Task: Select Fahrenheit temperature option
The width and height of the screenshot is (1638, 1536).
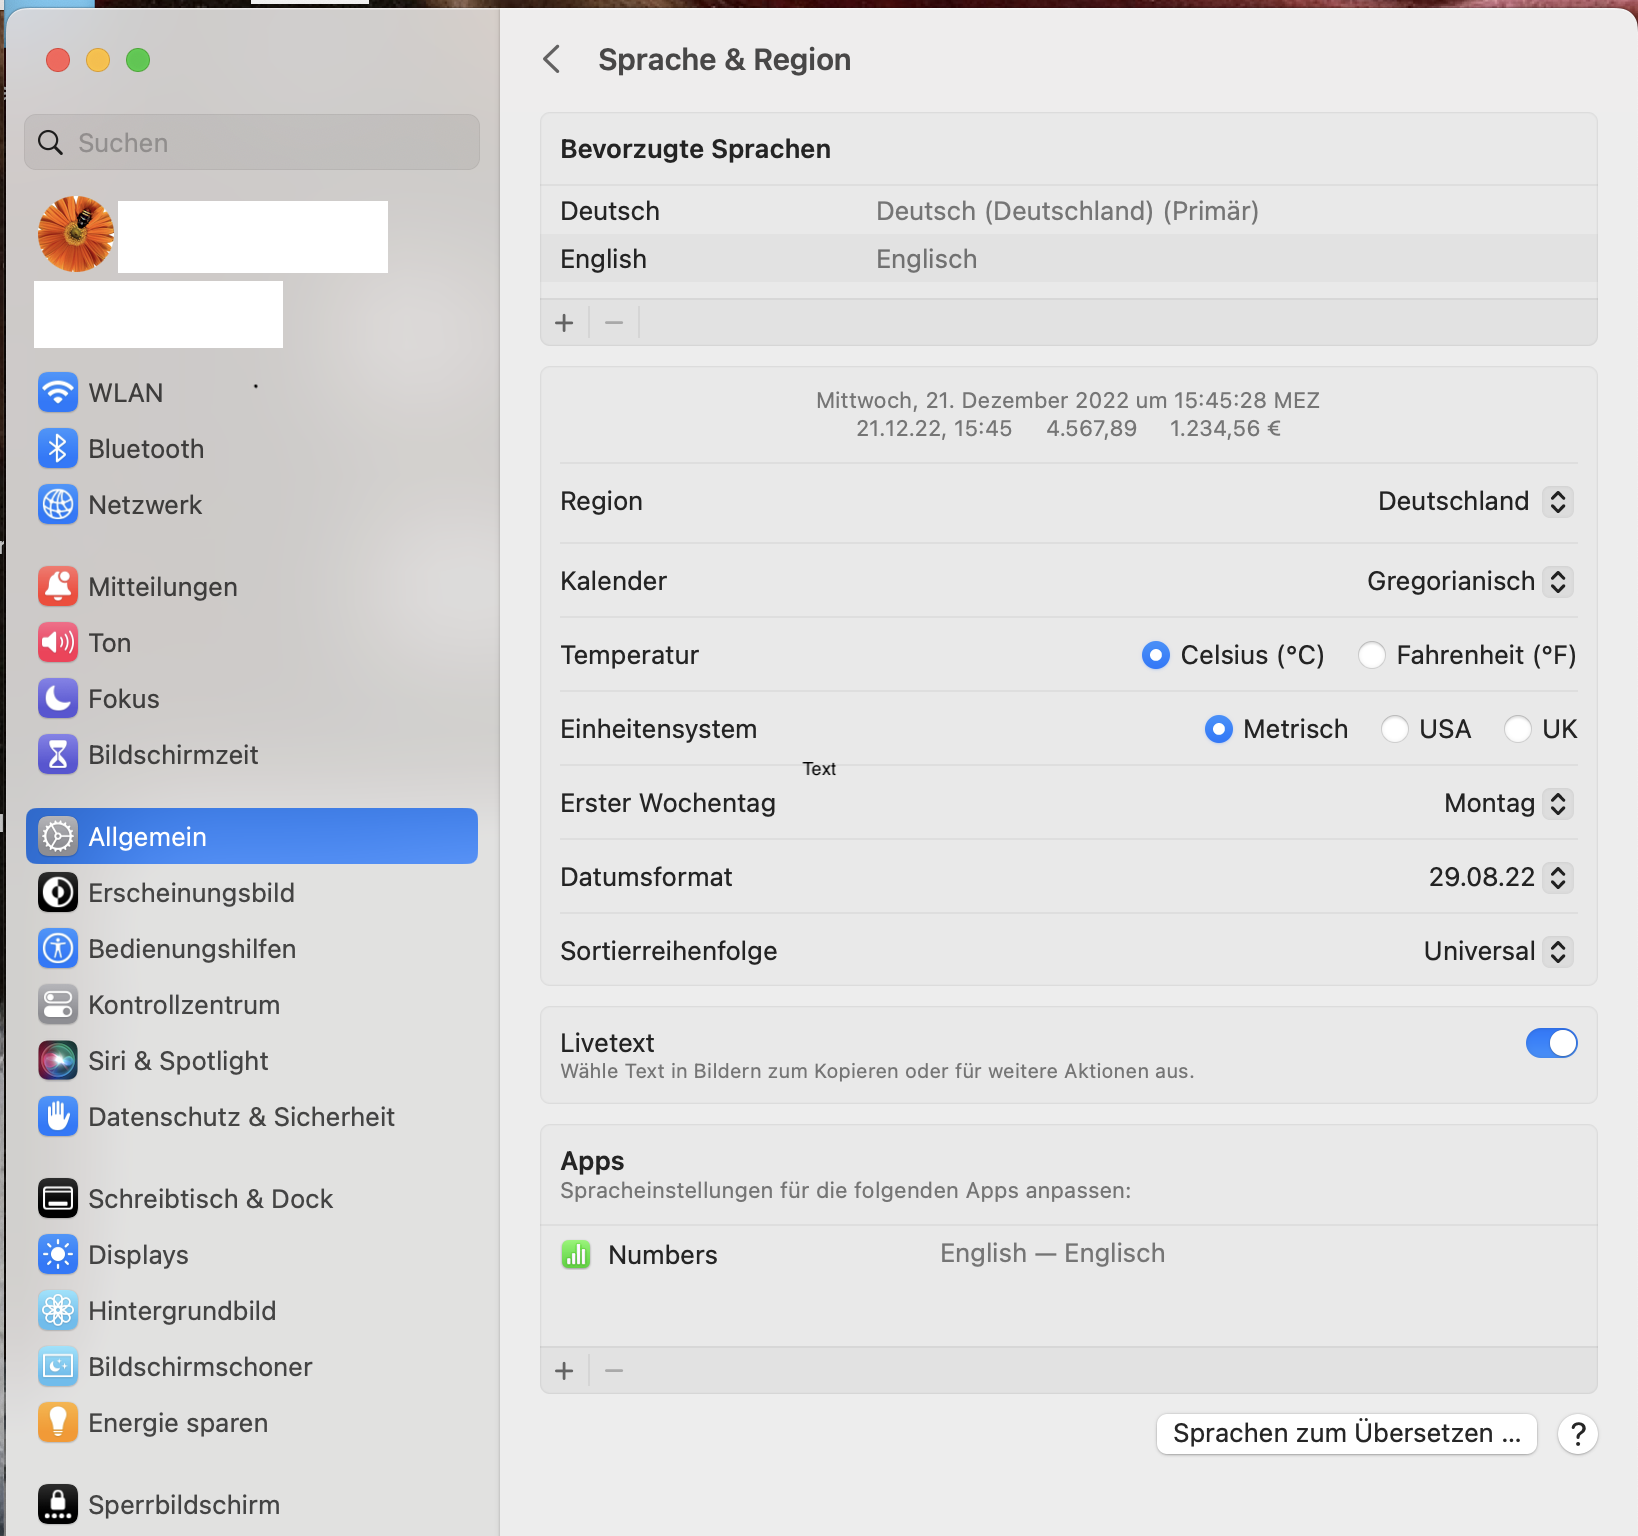Action: coord(1372,655)
